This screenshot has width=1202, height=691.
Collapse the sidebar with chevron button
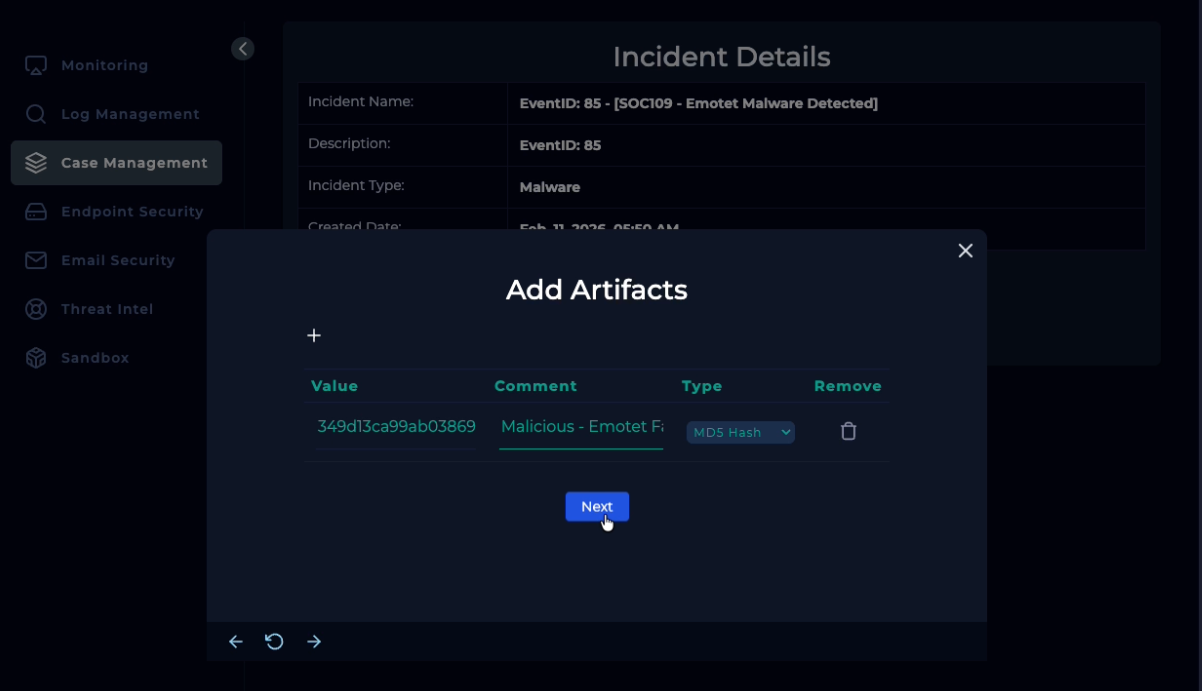point(242,49)
